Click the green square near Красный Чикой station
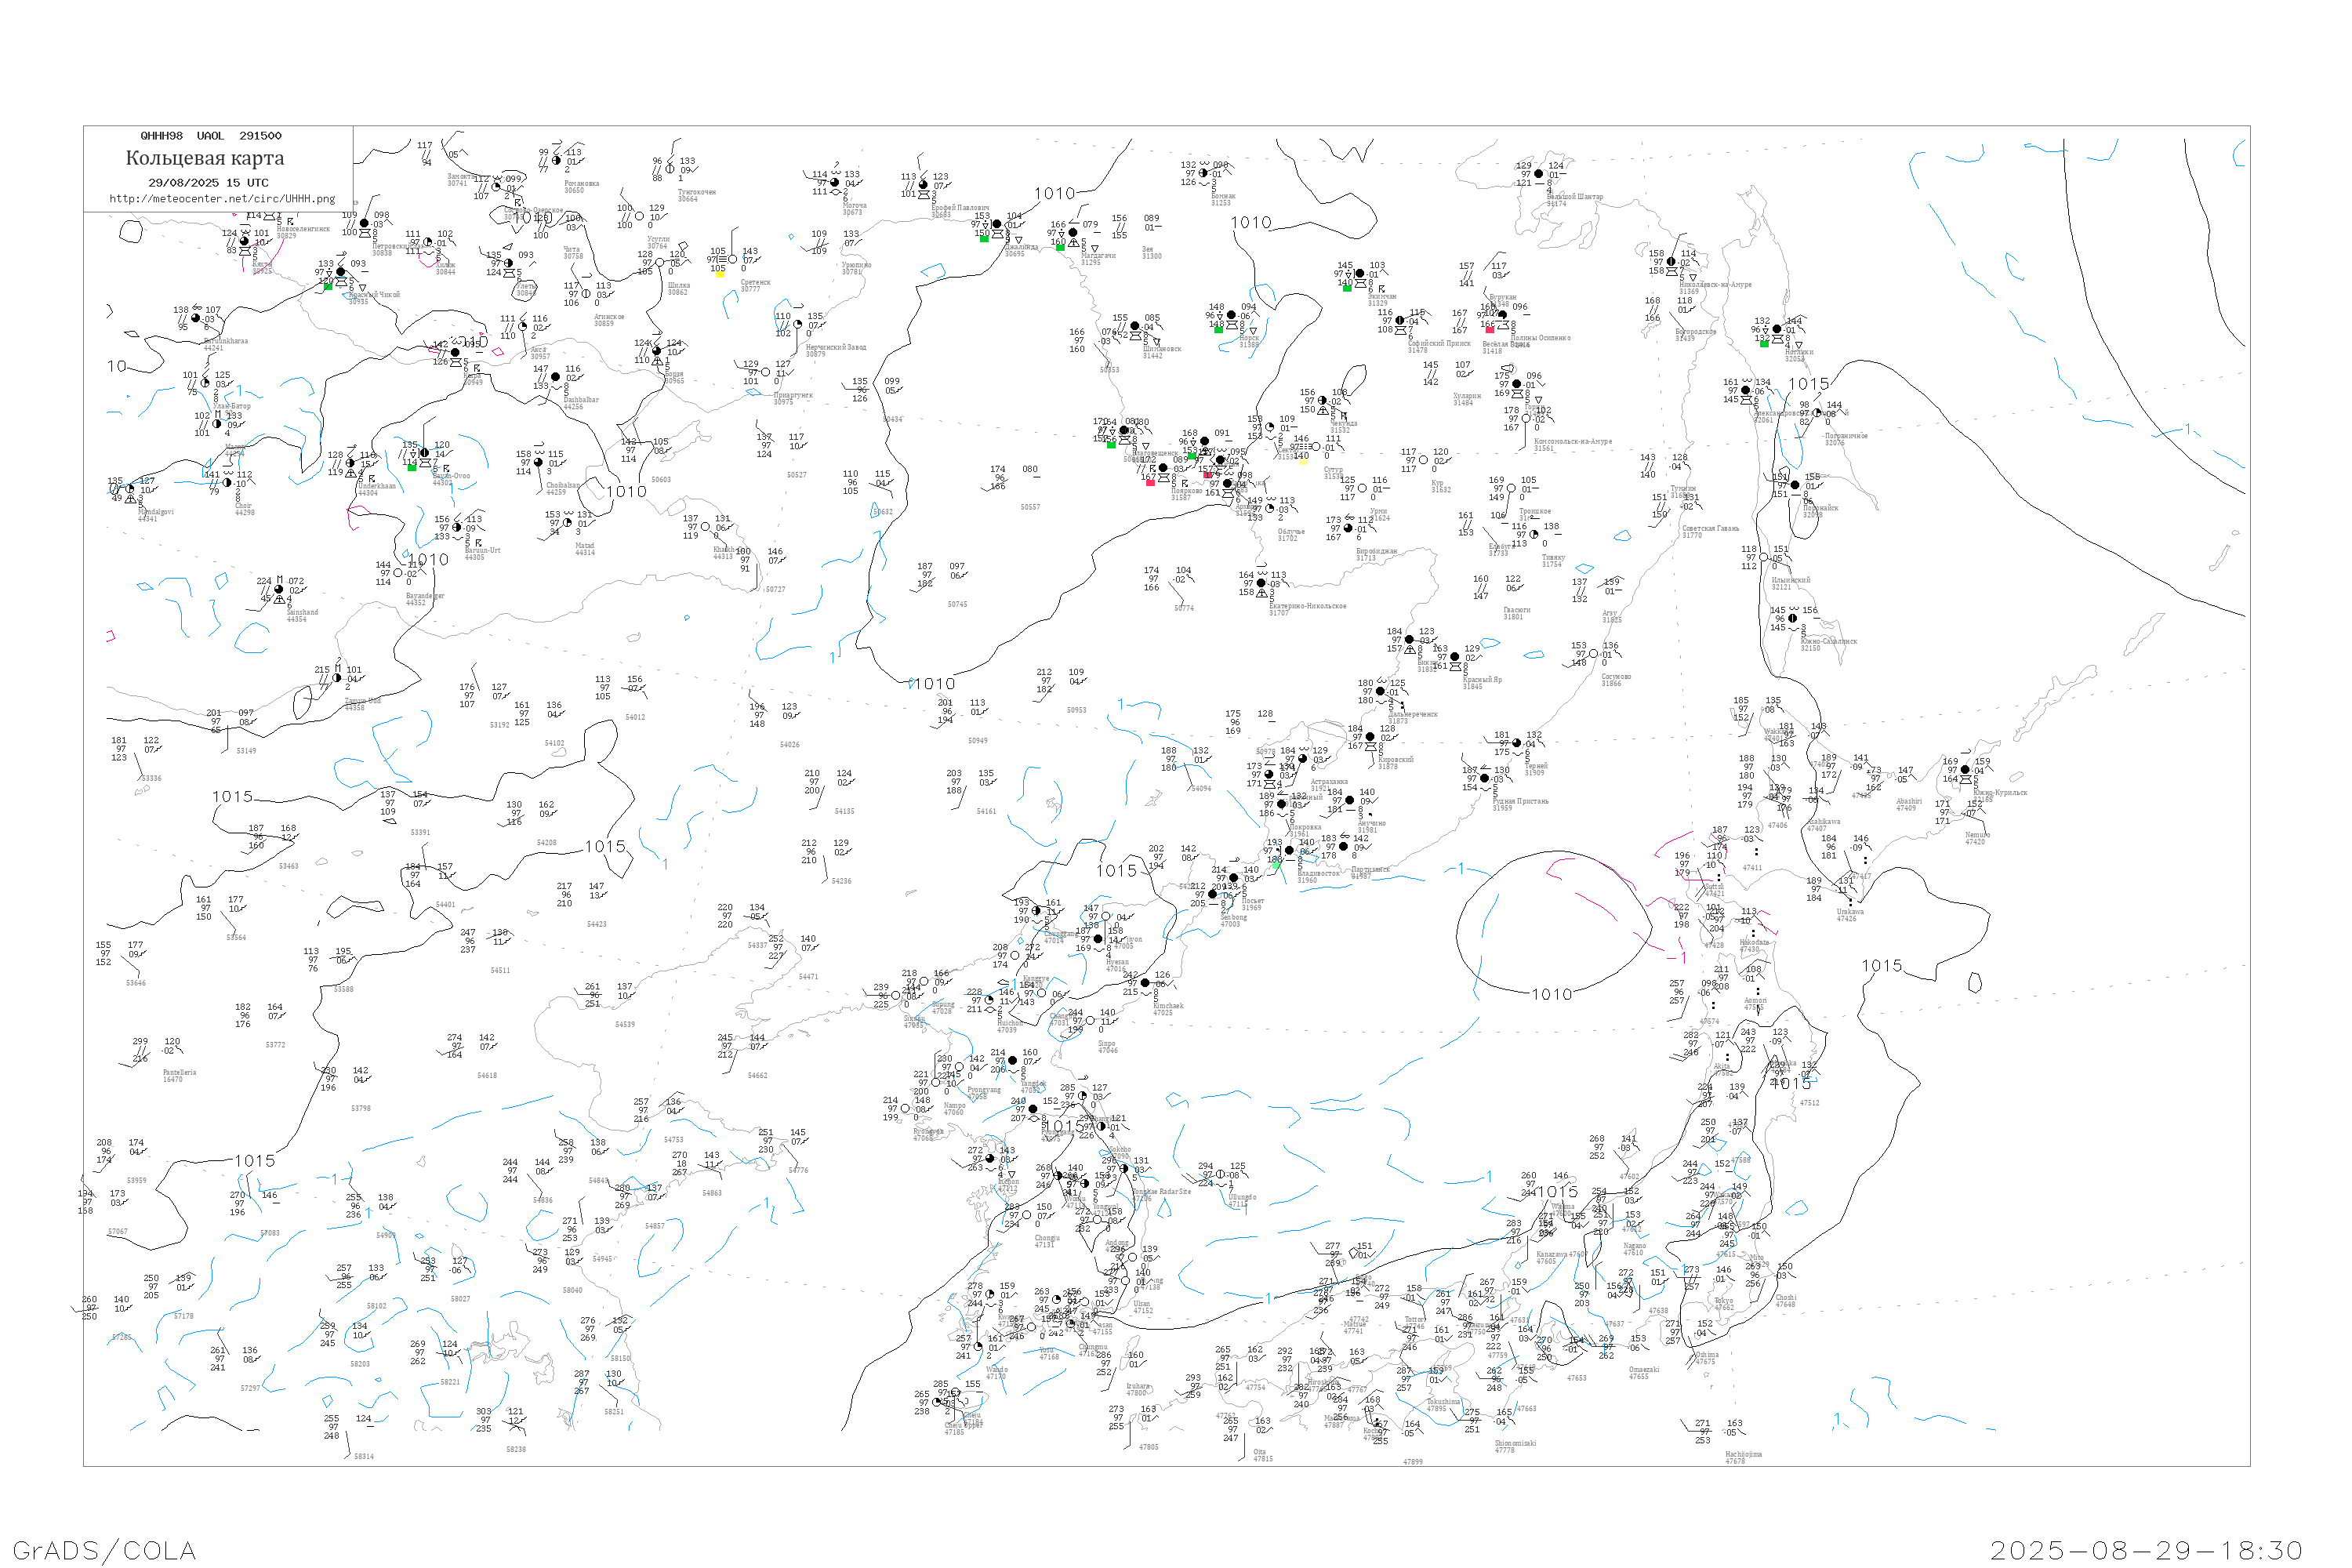The image size is (2352, 1568). click(328, 287)
